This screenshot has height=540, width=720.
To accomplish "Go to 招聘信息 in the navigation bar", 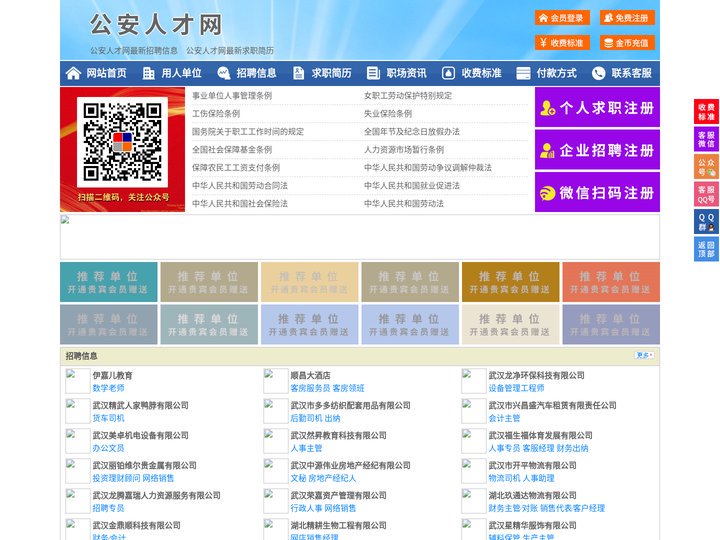I will [x=256, y=73].
